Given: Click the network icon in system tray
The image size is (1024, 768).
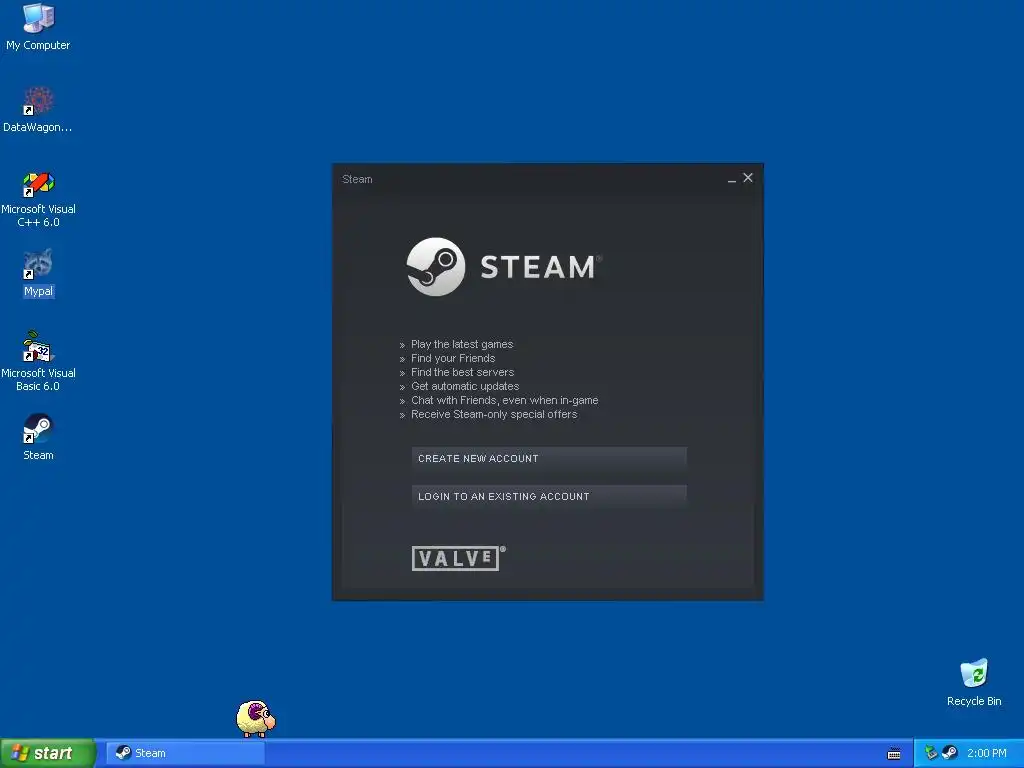Looking at the screenshot, I should tap(931, 753).
